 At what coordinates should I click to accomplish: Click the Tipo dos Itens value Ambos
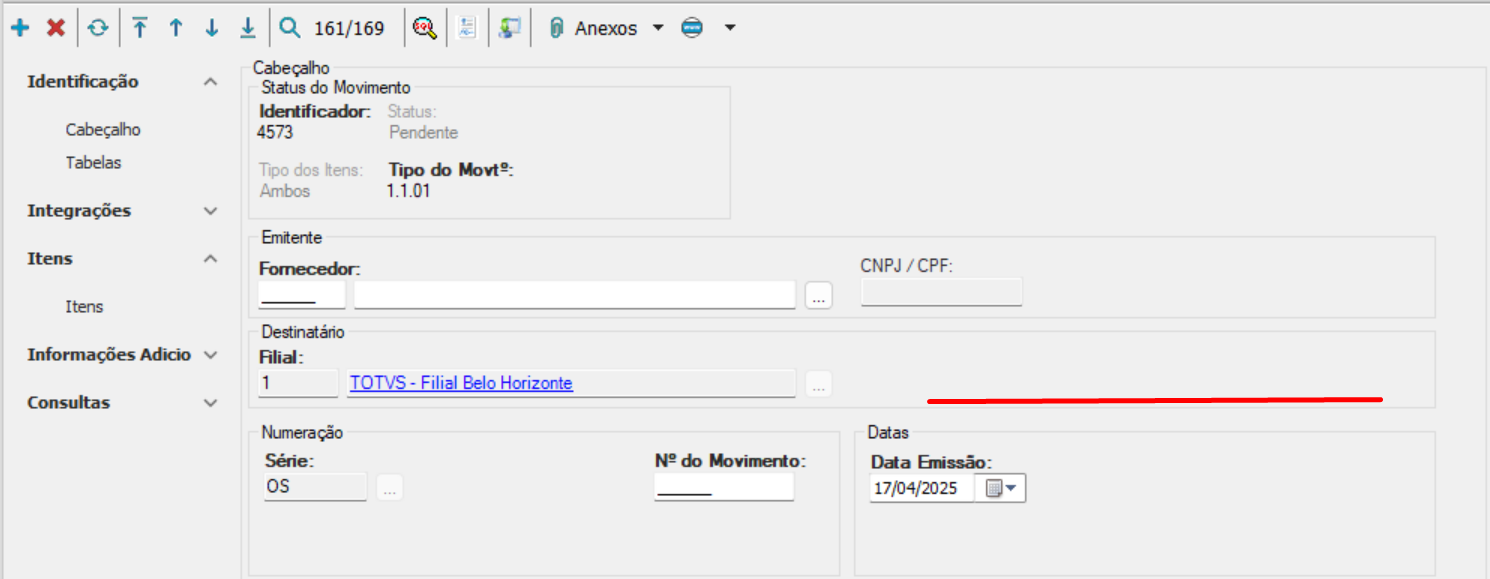285,190
